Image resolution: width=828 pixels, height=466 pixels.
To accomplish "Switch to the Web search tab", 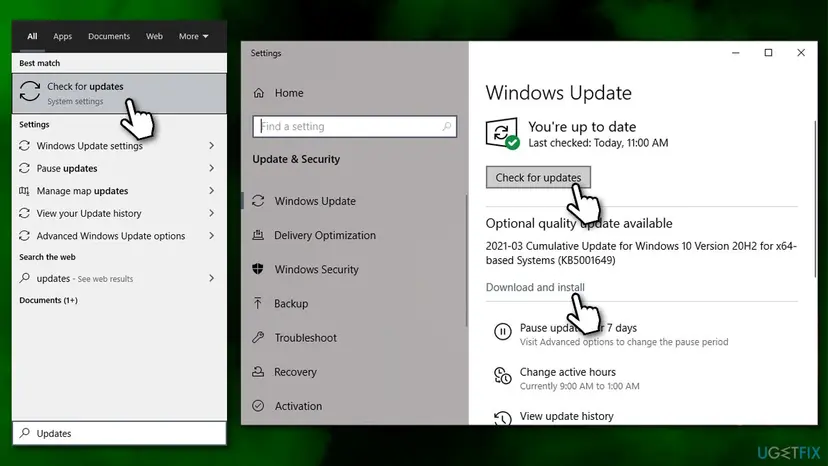I will [x=154, y=36].
